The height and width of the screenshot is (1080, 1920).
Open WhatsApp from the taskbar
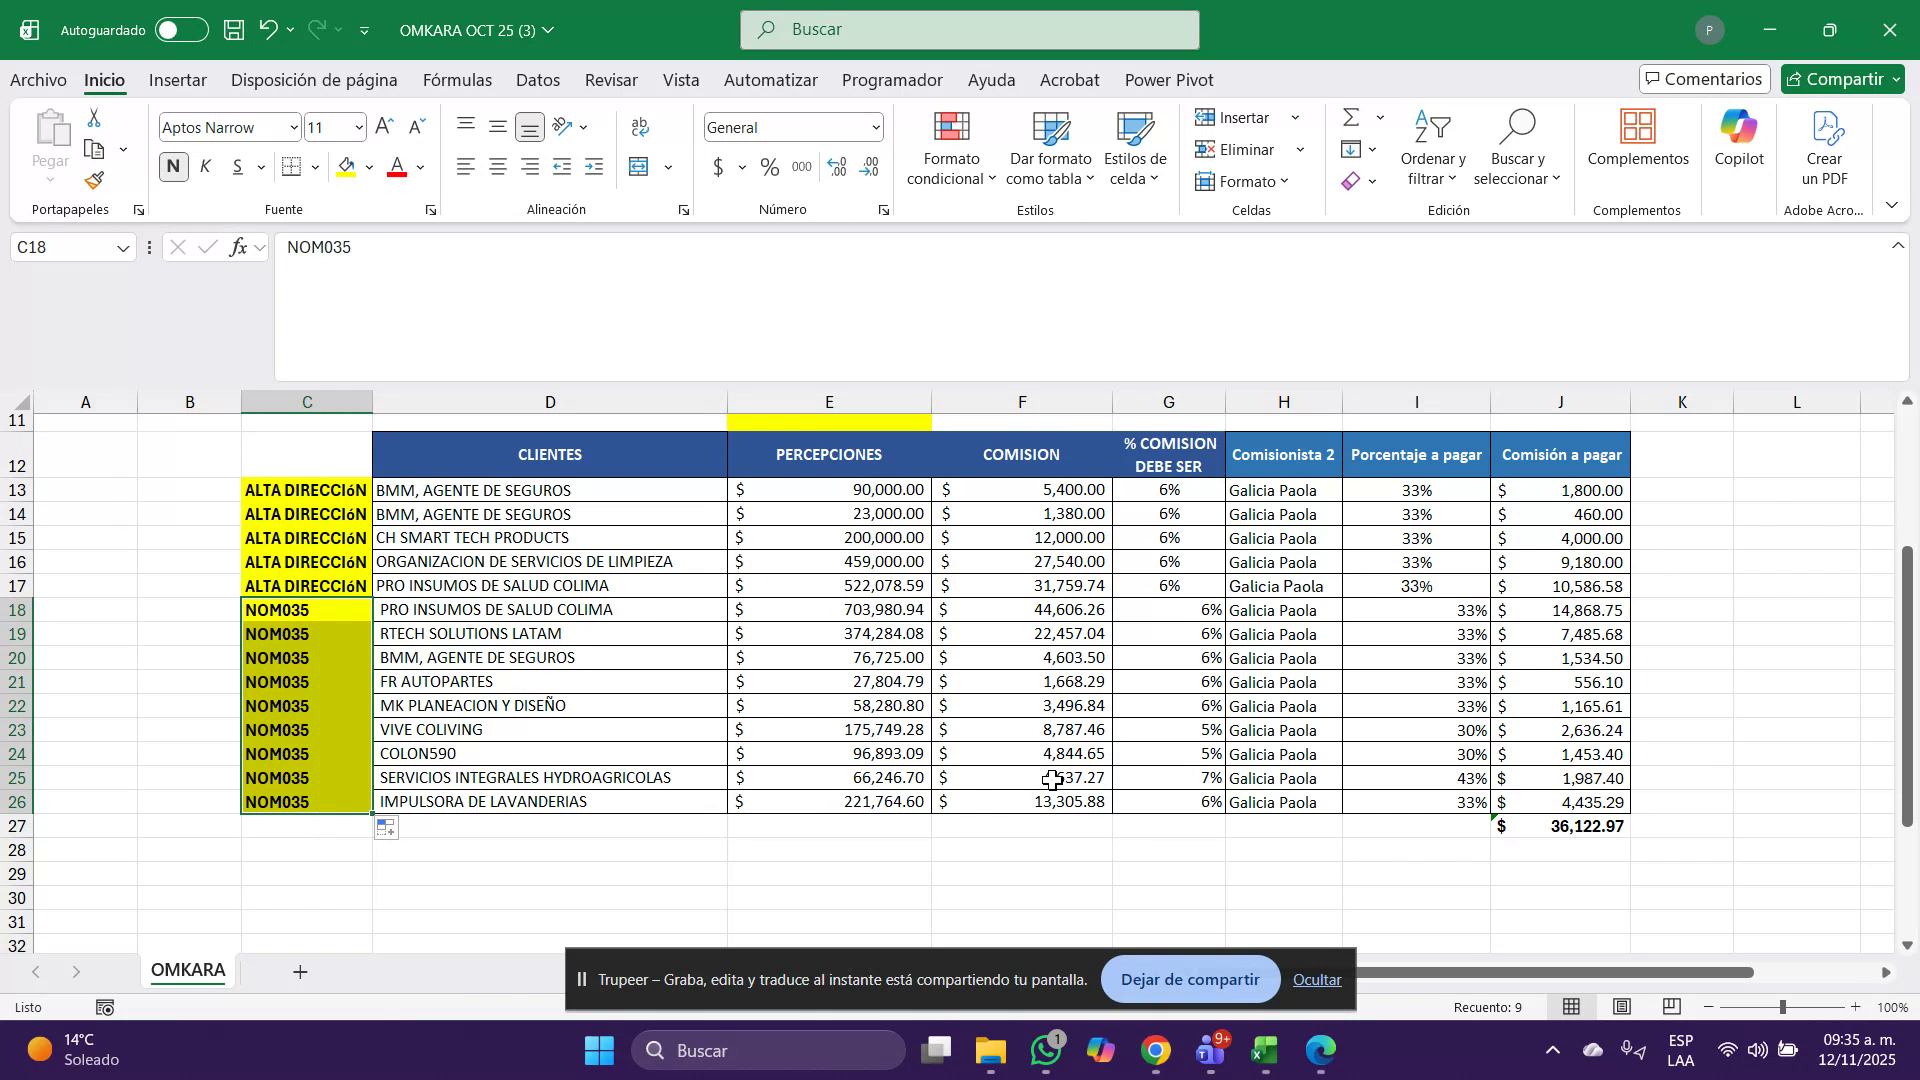1046,1051
